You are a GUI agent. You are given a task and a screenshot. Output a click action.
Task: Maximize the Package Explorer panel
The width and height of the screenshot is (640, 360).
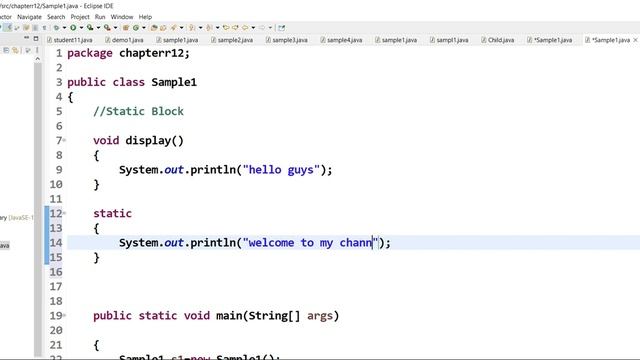click(36, 38)
